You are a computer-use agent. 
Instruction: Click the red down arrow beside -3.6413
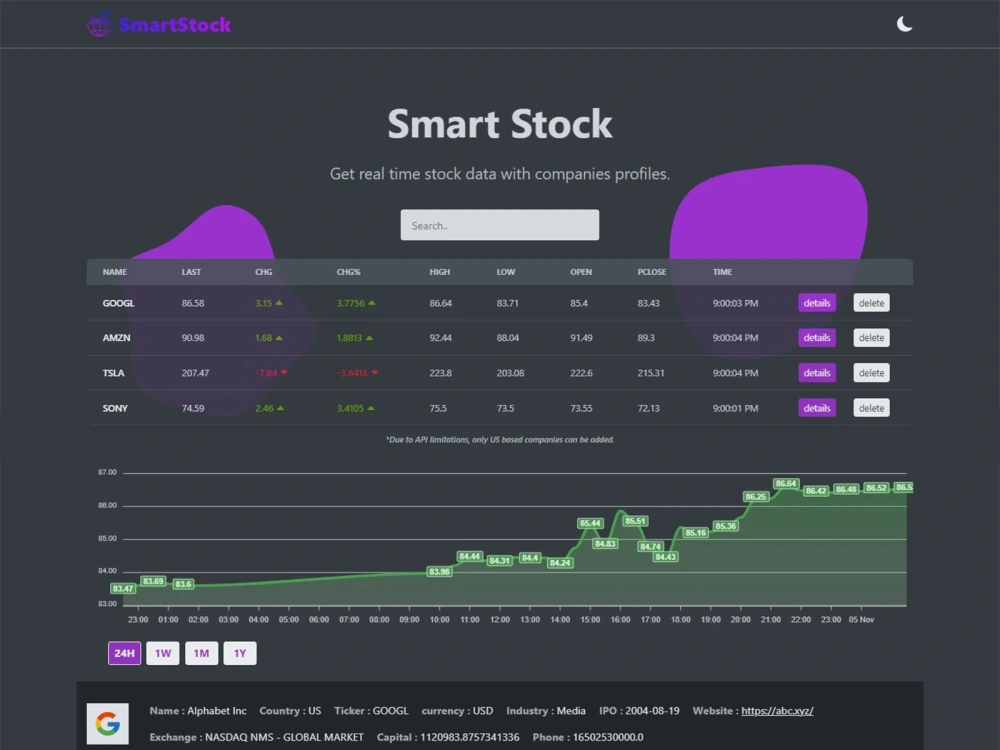tap(374, 372)
